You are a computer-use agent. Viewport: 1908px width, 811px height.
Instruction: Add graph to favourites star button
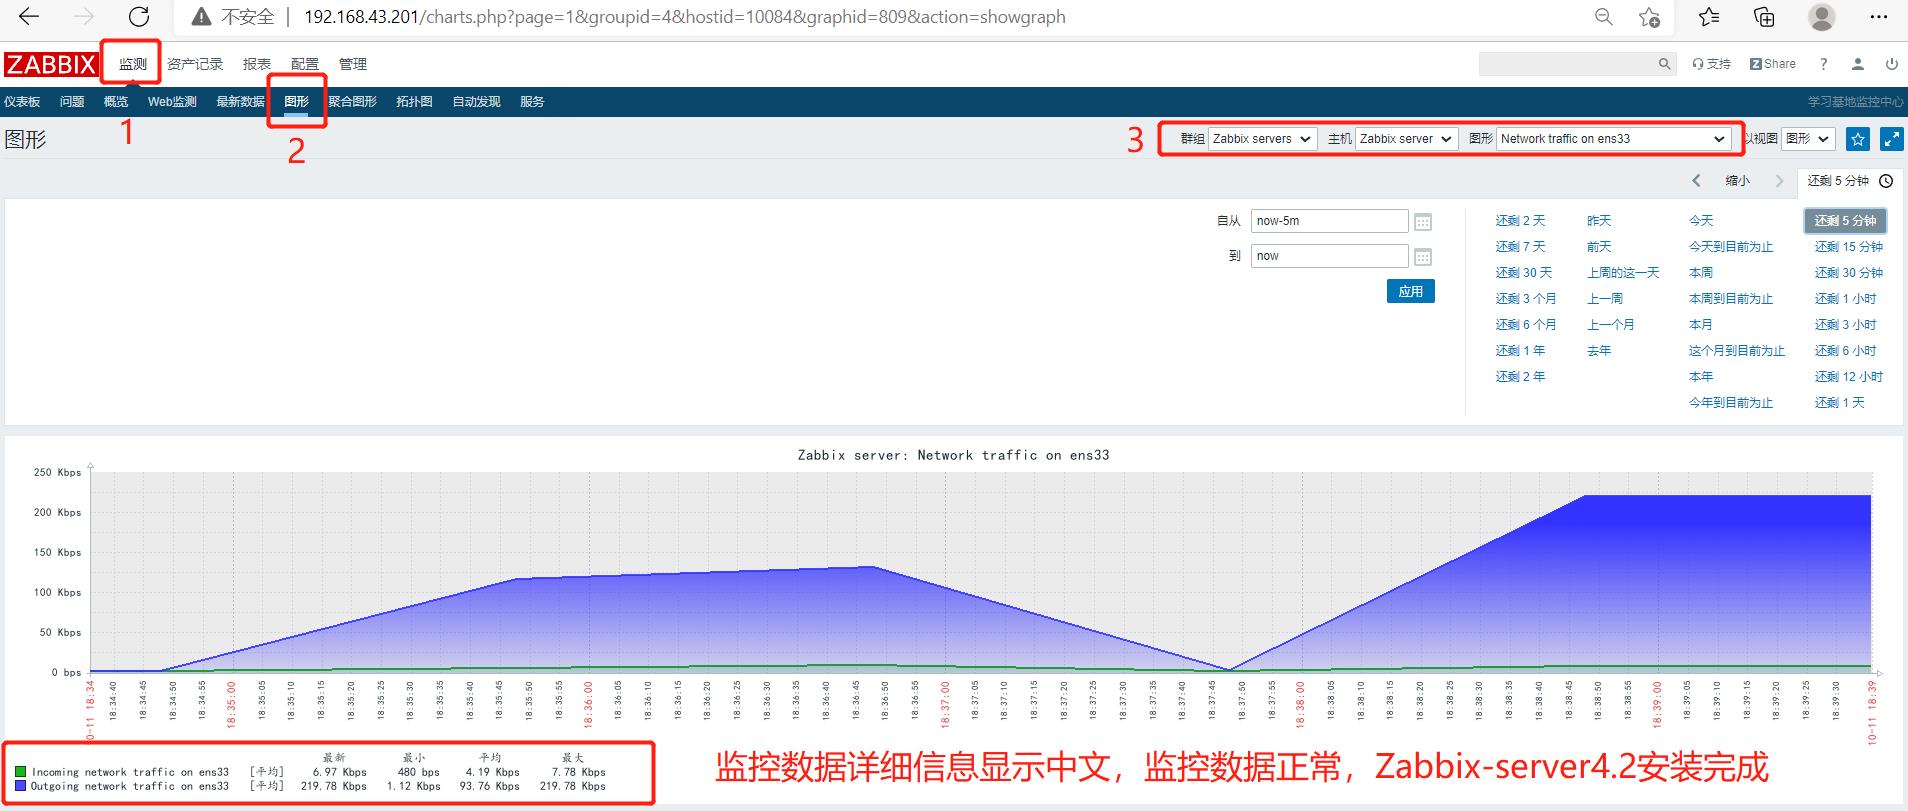[1857, 139]
